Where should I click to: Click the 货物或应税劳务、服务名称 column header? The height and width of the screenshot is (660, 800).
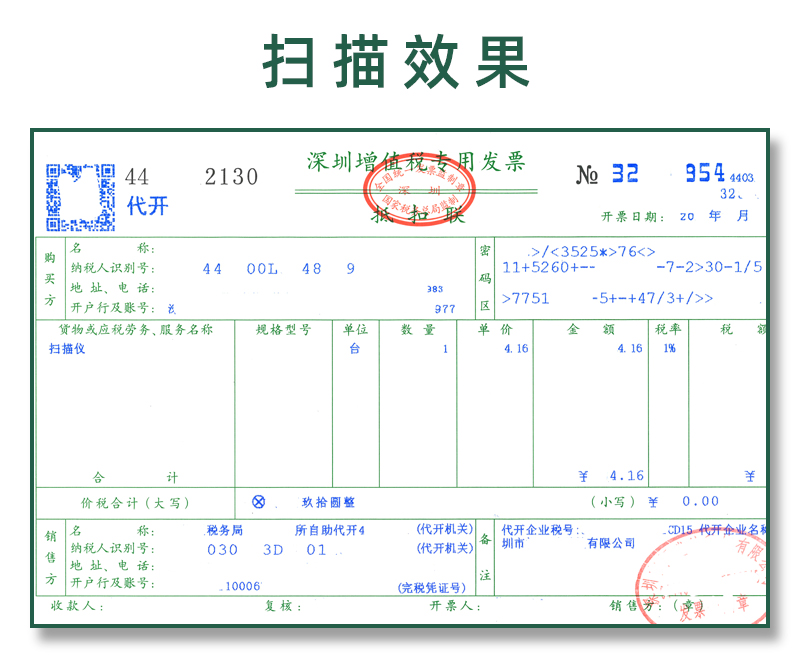point(136,329)
